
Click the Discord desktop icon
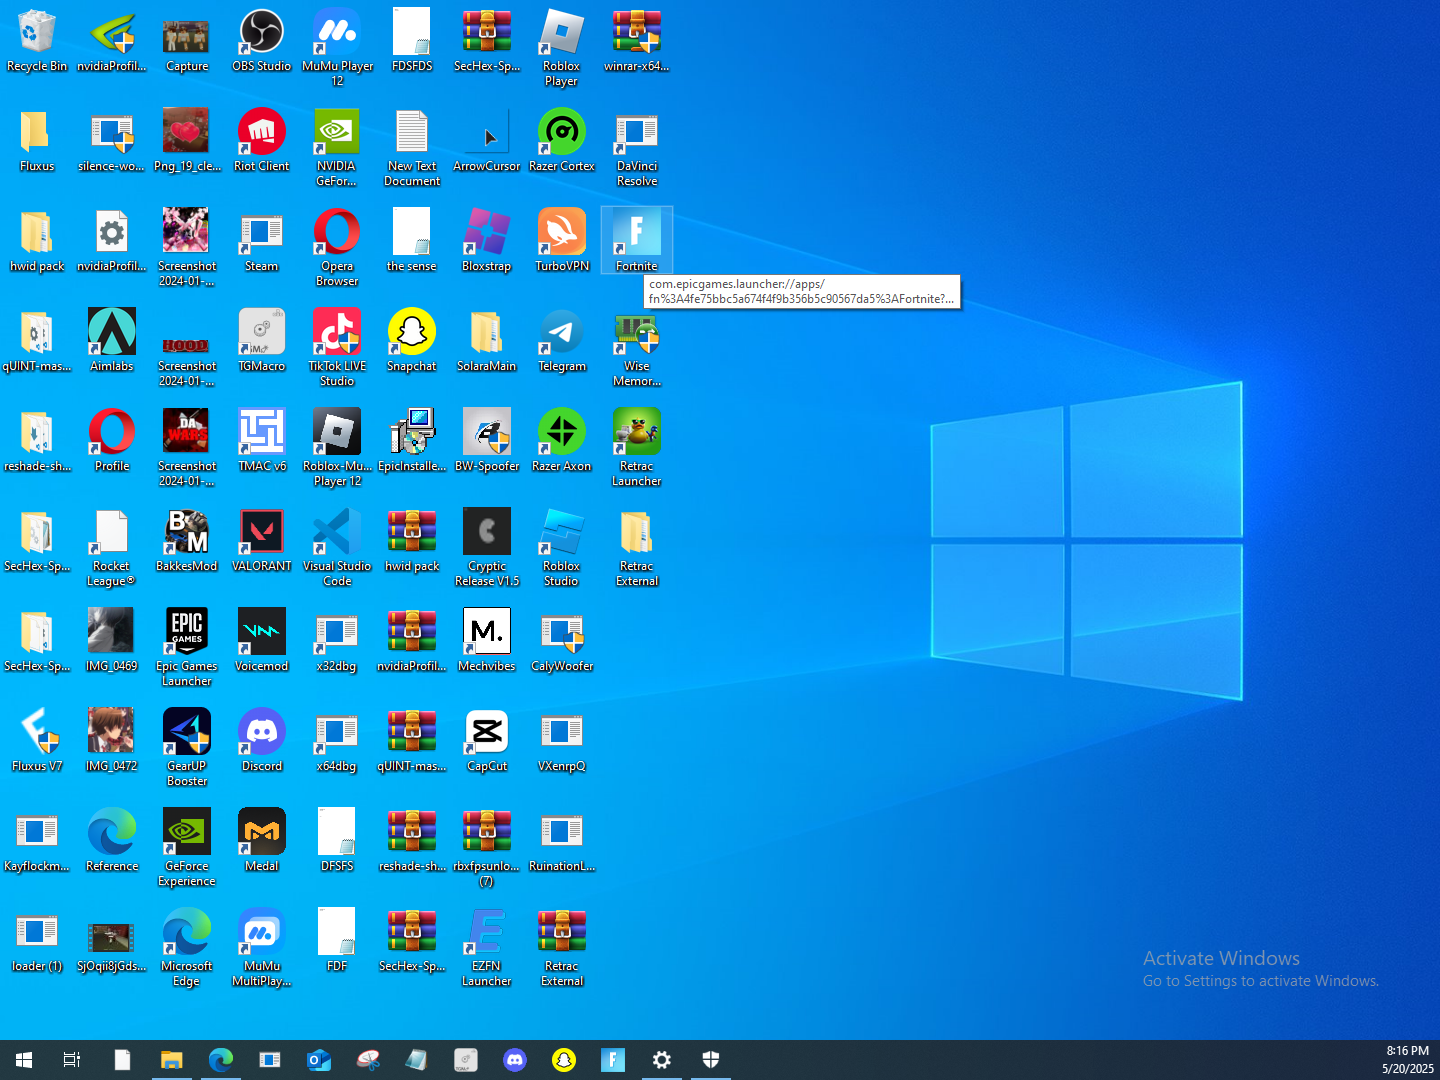tap(262, 735)
